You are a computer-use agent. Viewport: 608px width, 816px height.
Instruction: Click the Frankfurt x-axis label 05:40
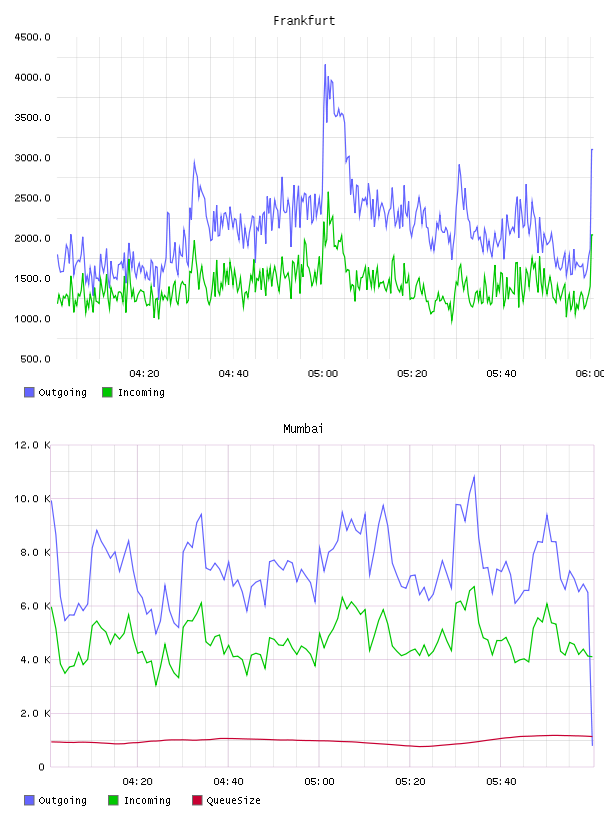pos(501,374)
